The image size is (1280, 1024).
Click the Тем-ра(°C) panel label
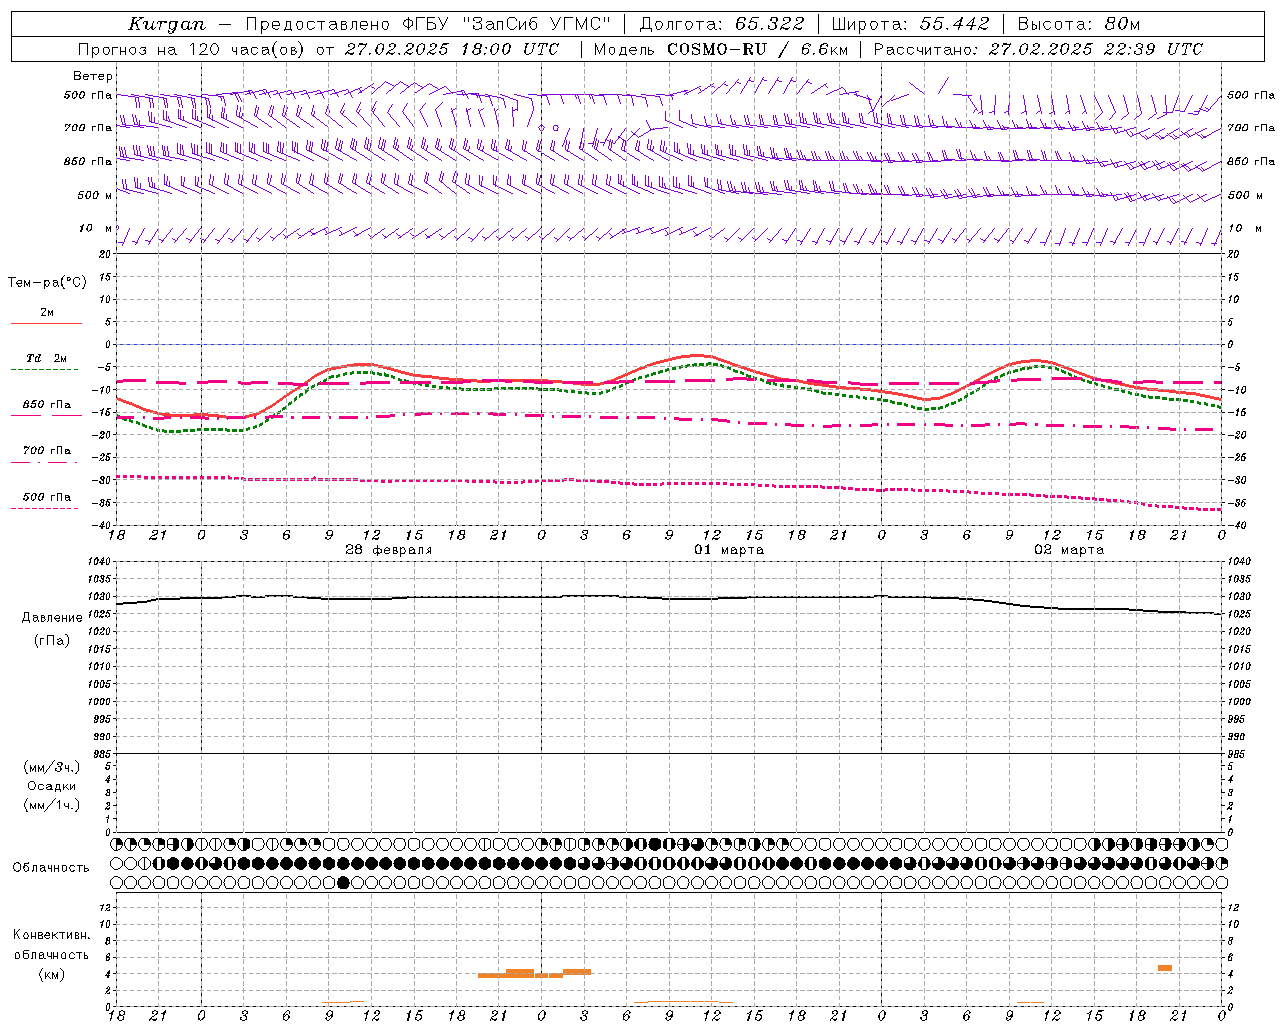pyautogui.click(x=47, y=282)
